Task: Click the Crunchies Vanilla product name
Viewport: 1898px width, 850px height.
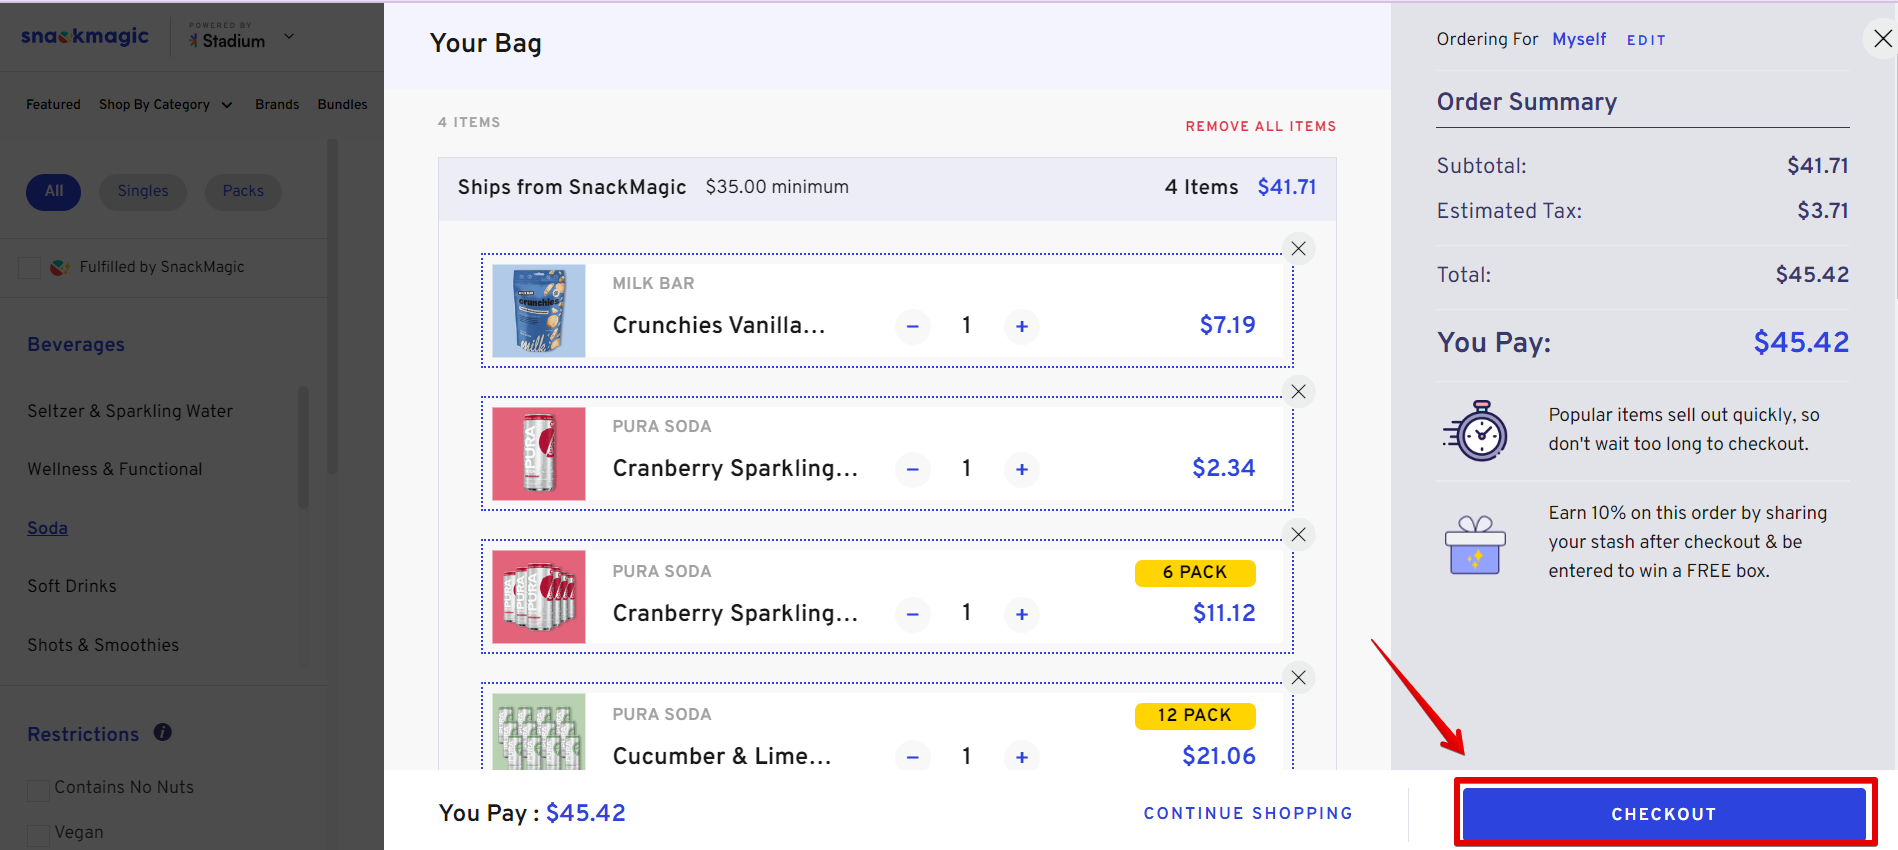Action: point(719,326)
